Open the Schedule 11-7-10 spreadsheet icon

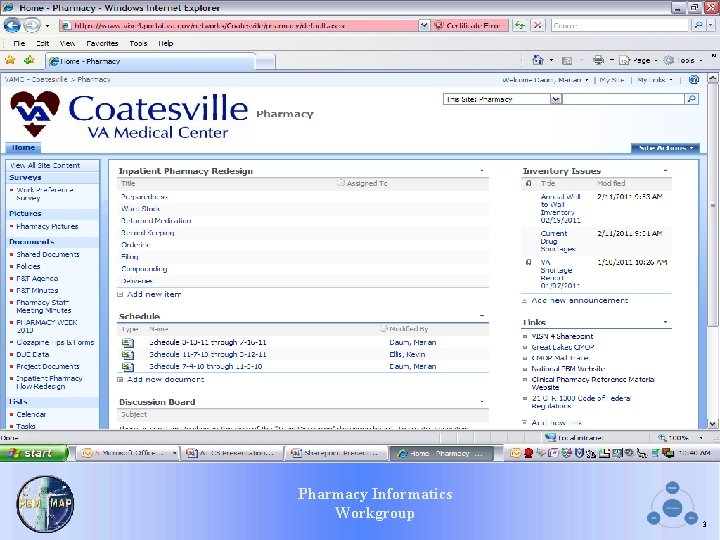point(128,354)
